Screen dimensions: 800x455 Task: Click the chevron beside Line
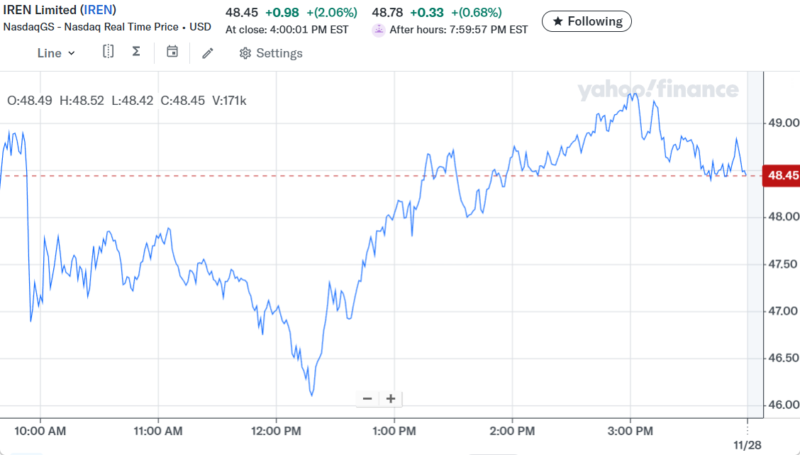[x=71, y=53]
